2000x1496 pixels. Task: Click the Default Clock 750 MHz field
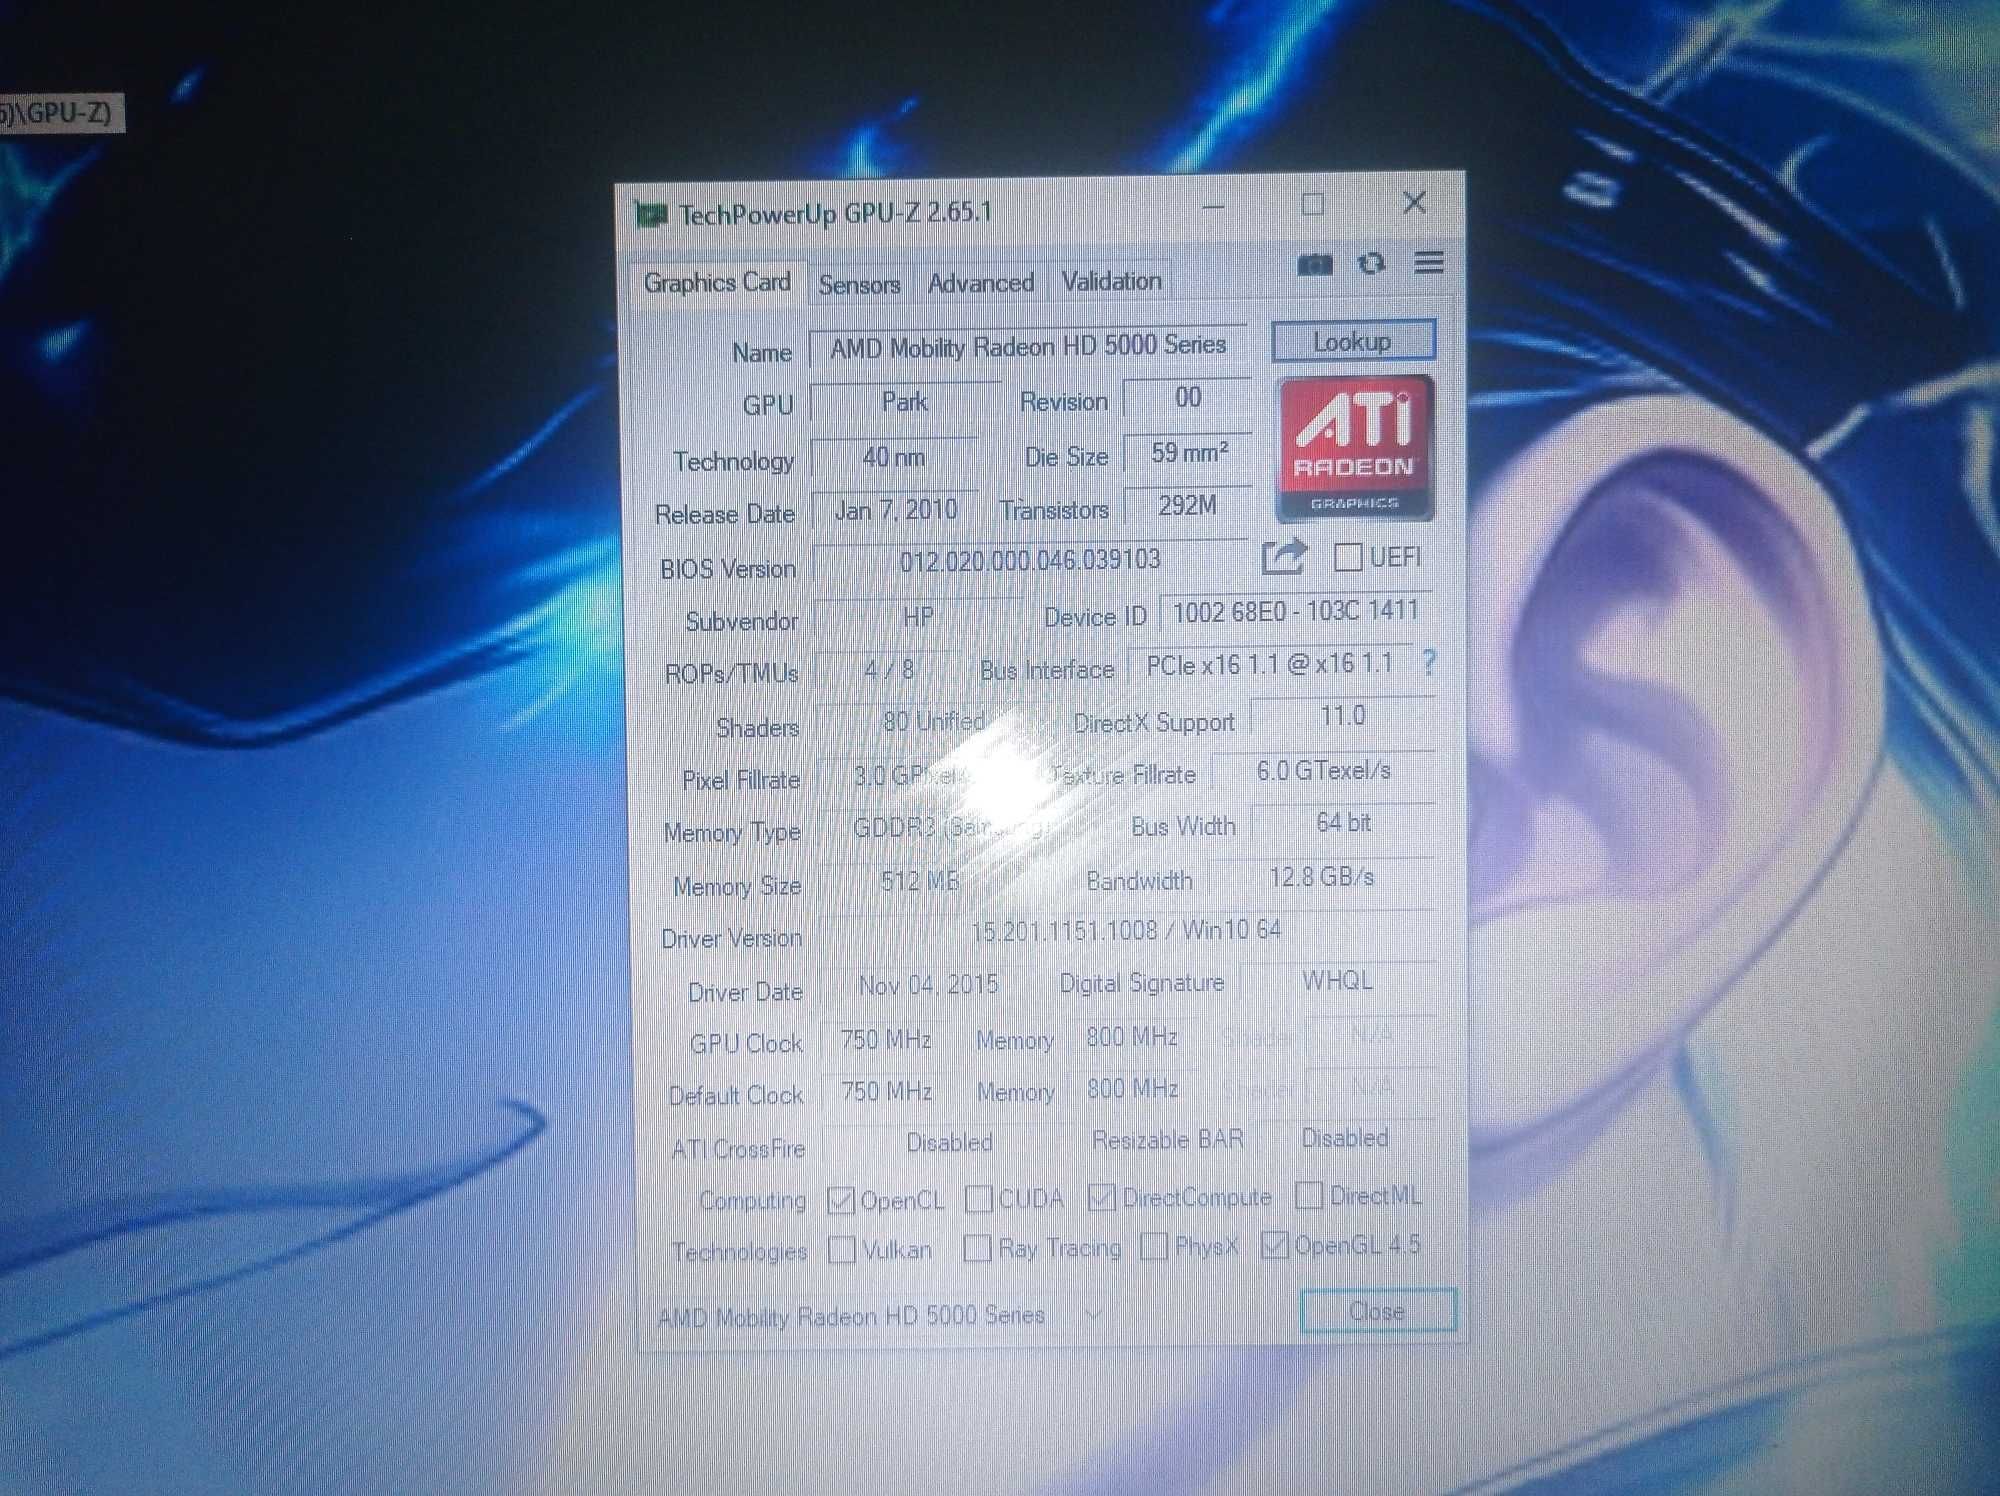click(887, 1091)
